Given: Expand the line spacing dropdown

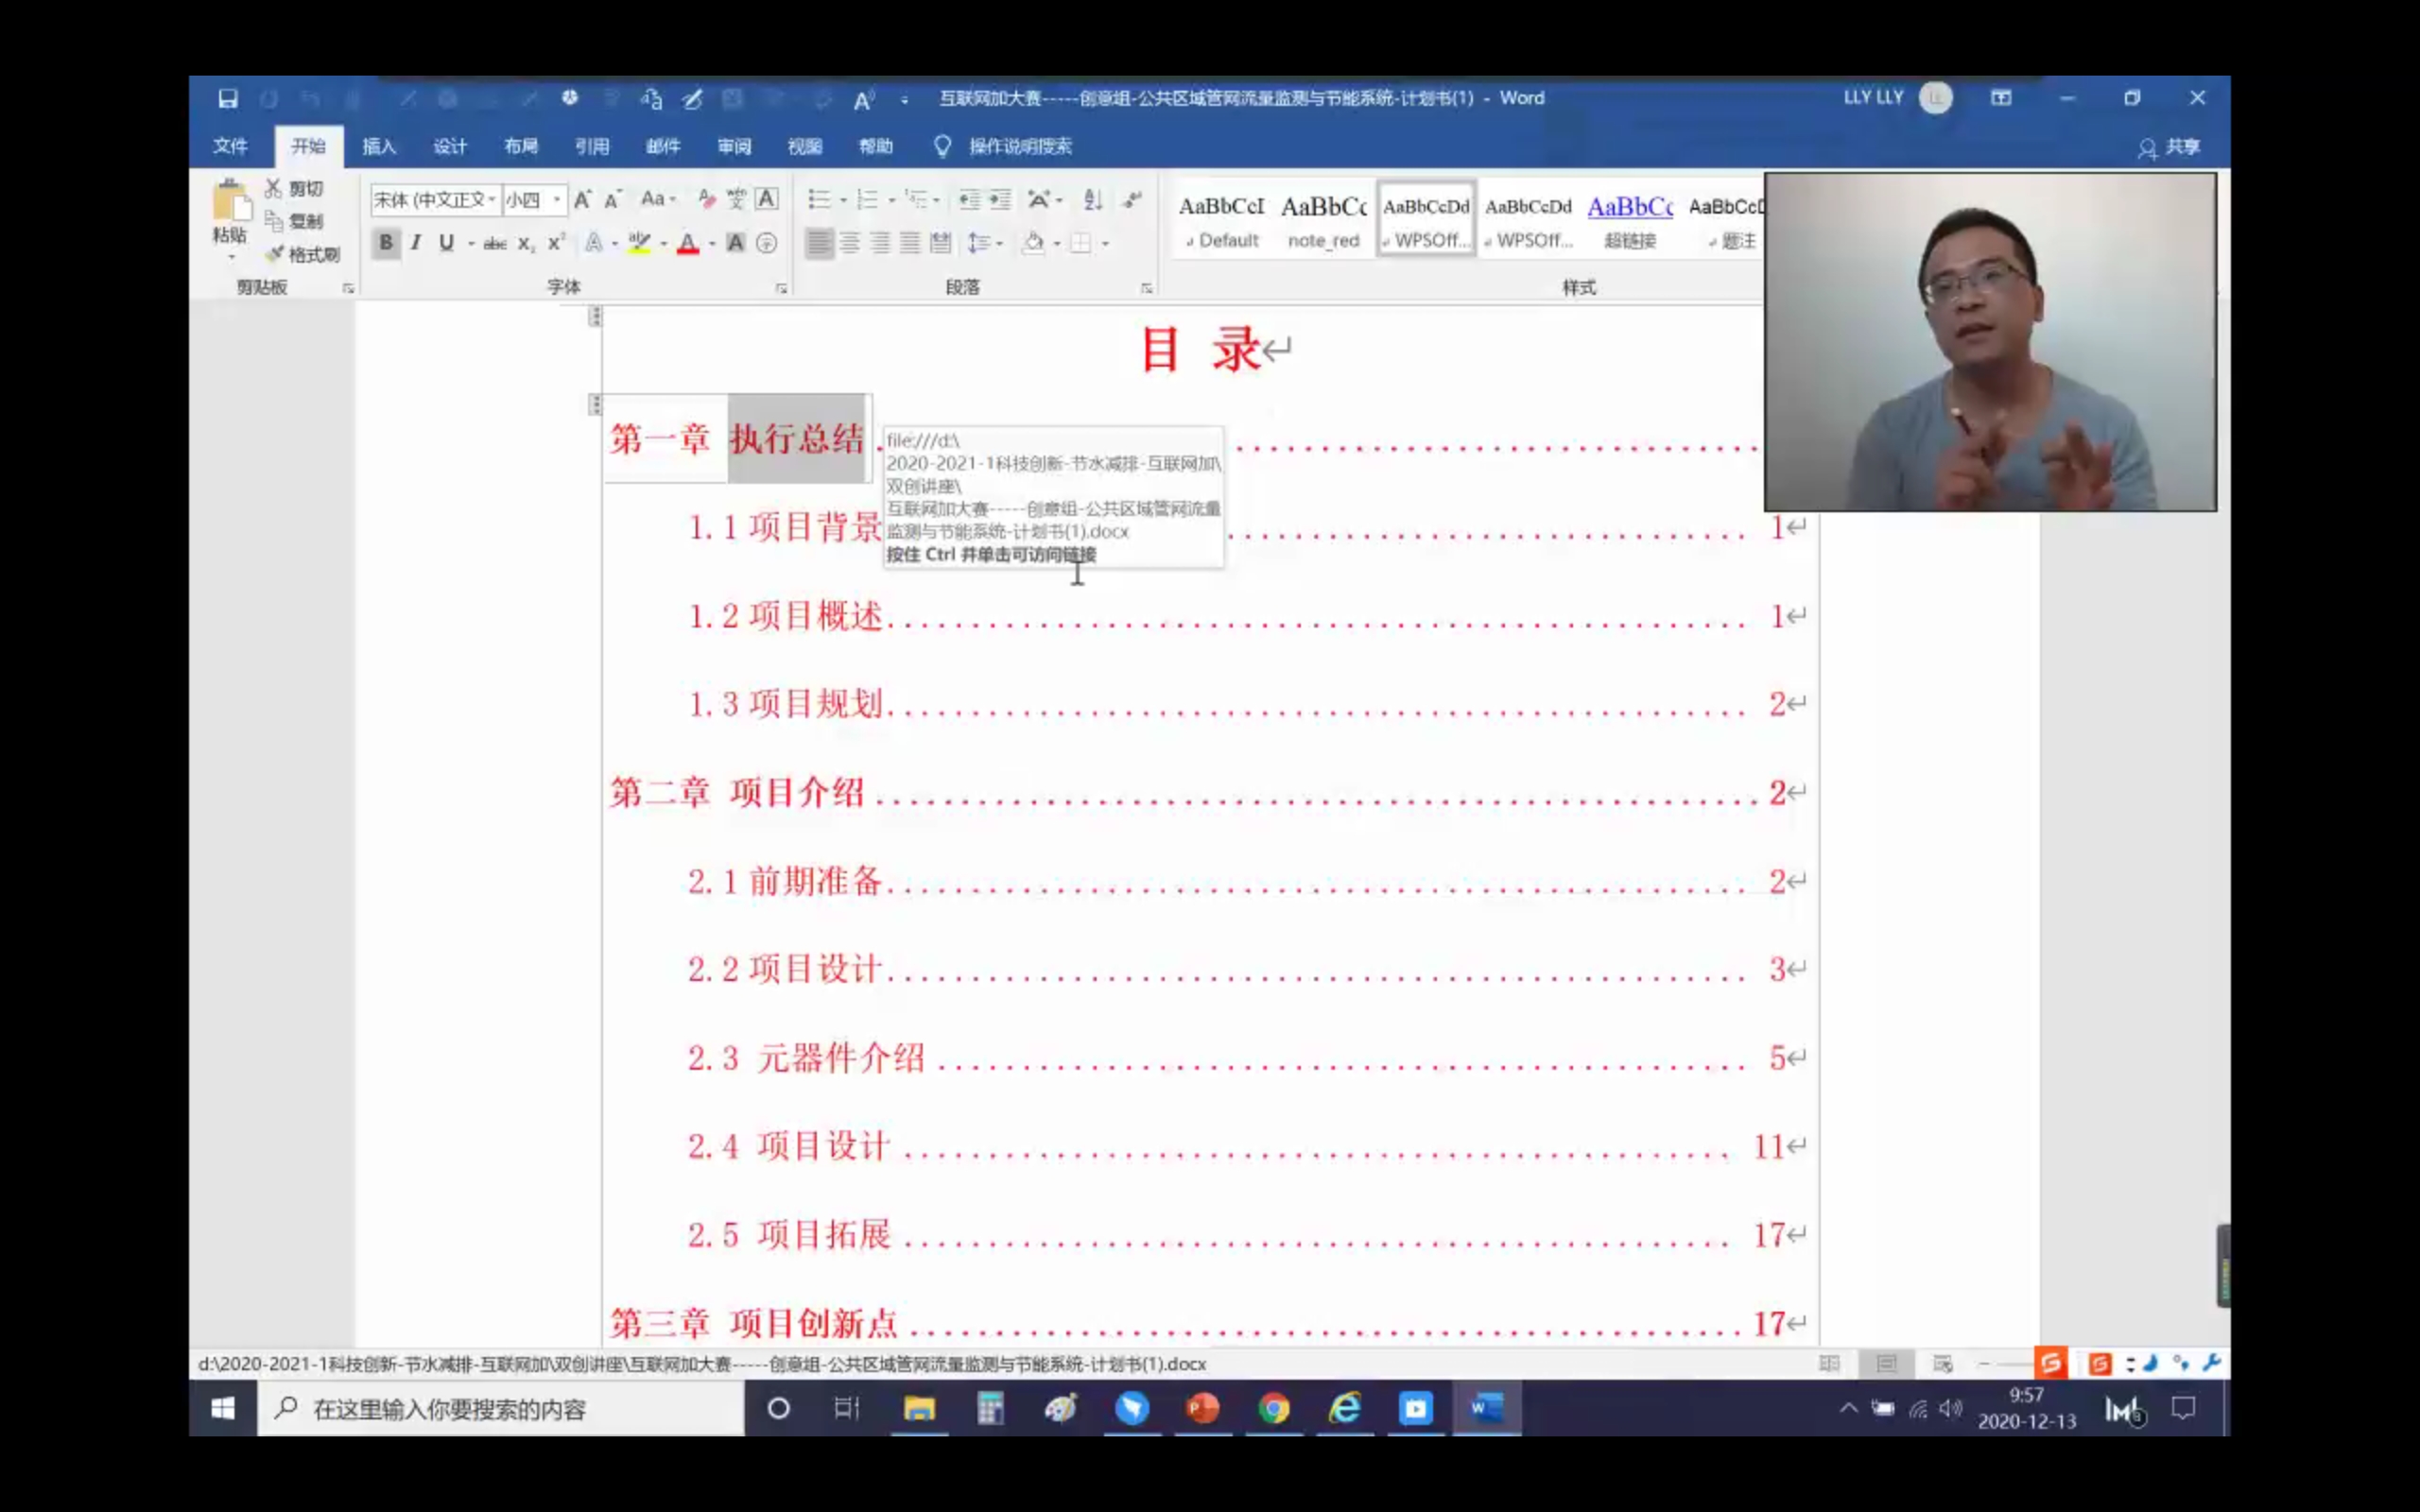Looking at the screenshot, I should 999,243.
